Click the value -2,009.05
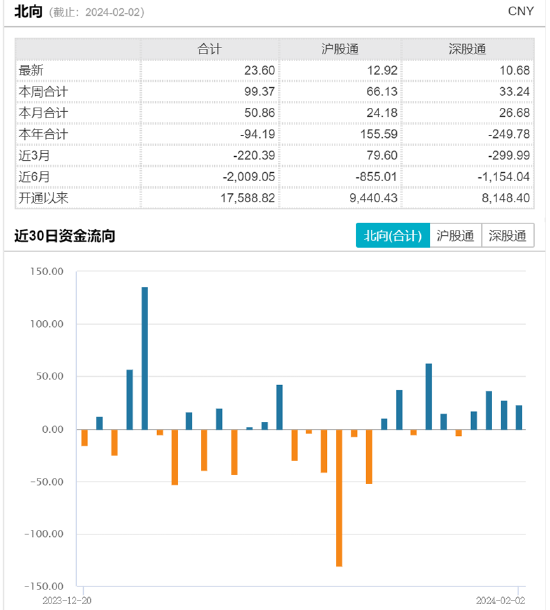550x610 pixels. tap(249, 177)
